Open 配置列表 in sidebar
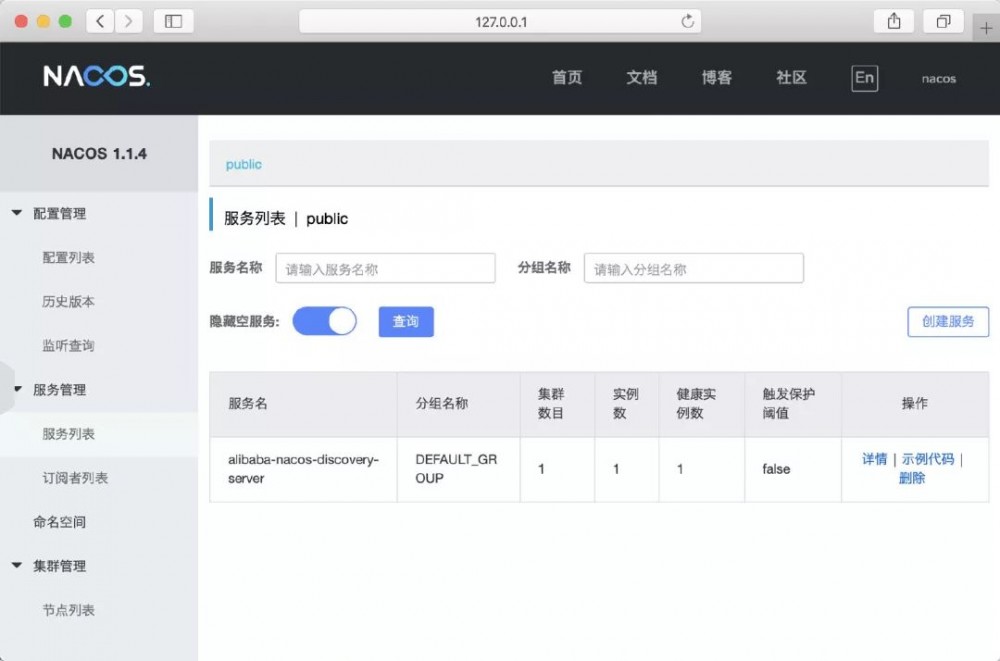This screenshot has width=1000, height=661. pos(68,257)
